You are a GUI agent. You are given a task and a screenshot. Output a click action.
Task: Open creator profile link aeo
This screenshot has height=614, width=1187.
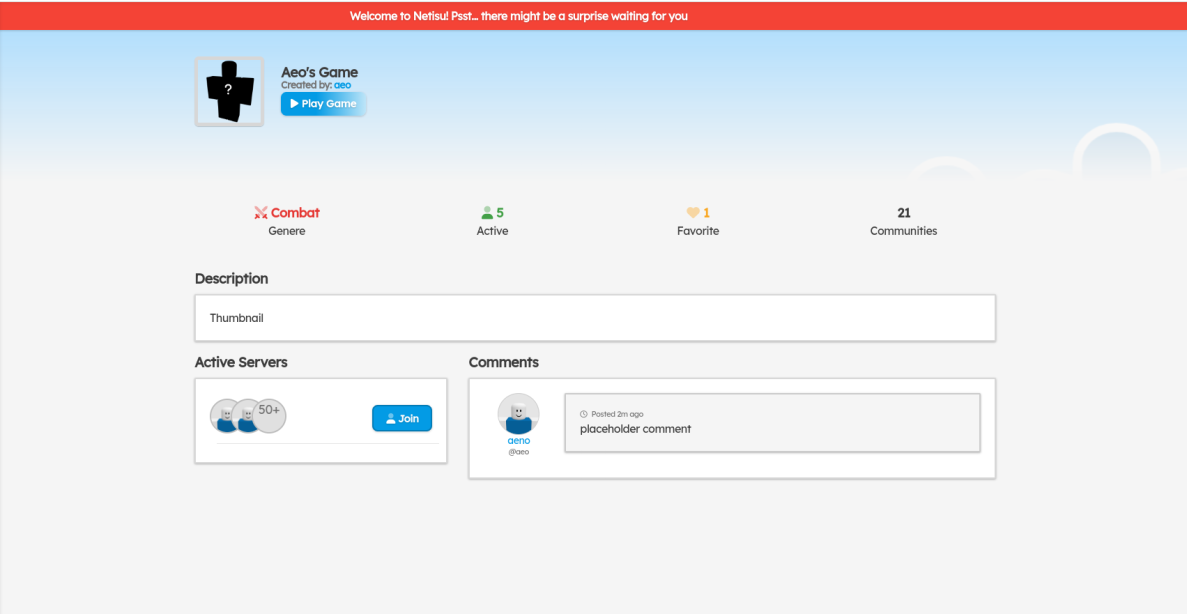point(342,86)
